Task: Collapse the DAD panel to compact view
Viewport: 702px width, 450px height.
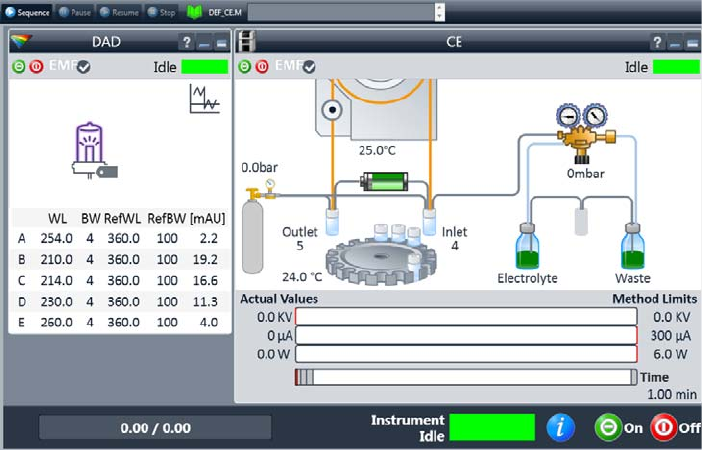Action: [204, 43]
